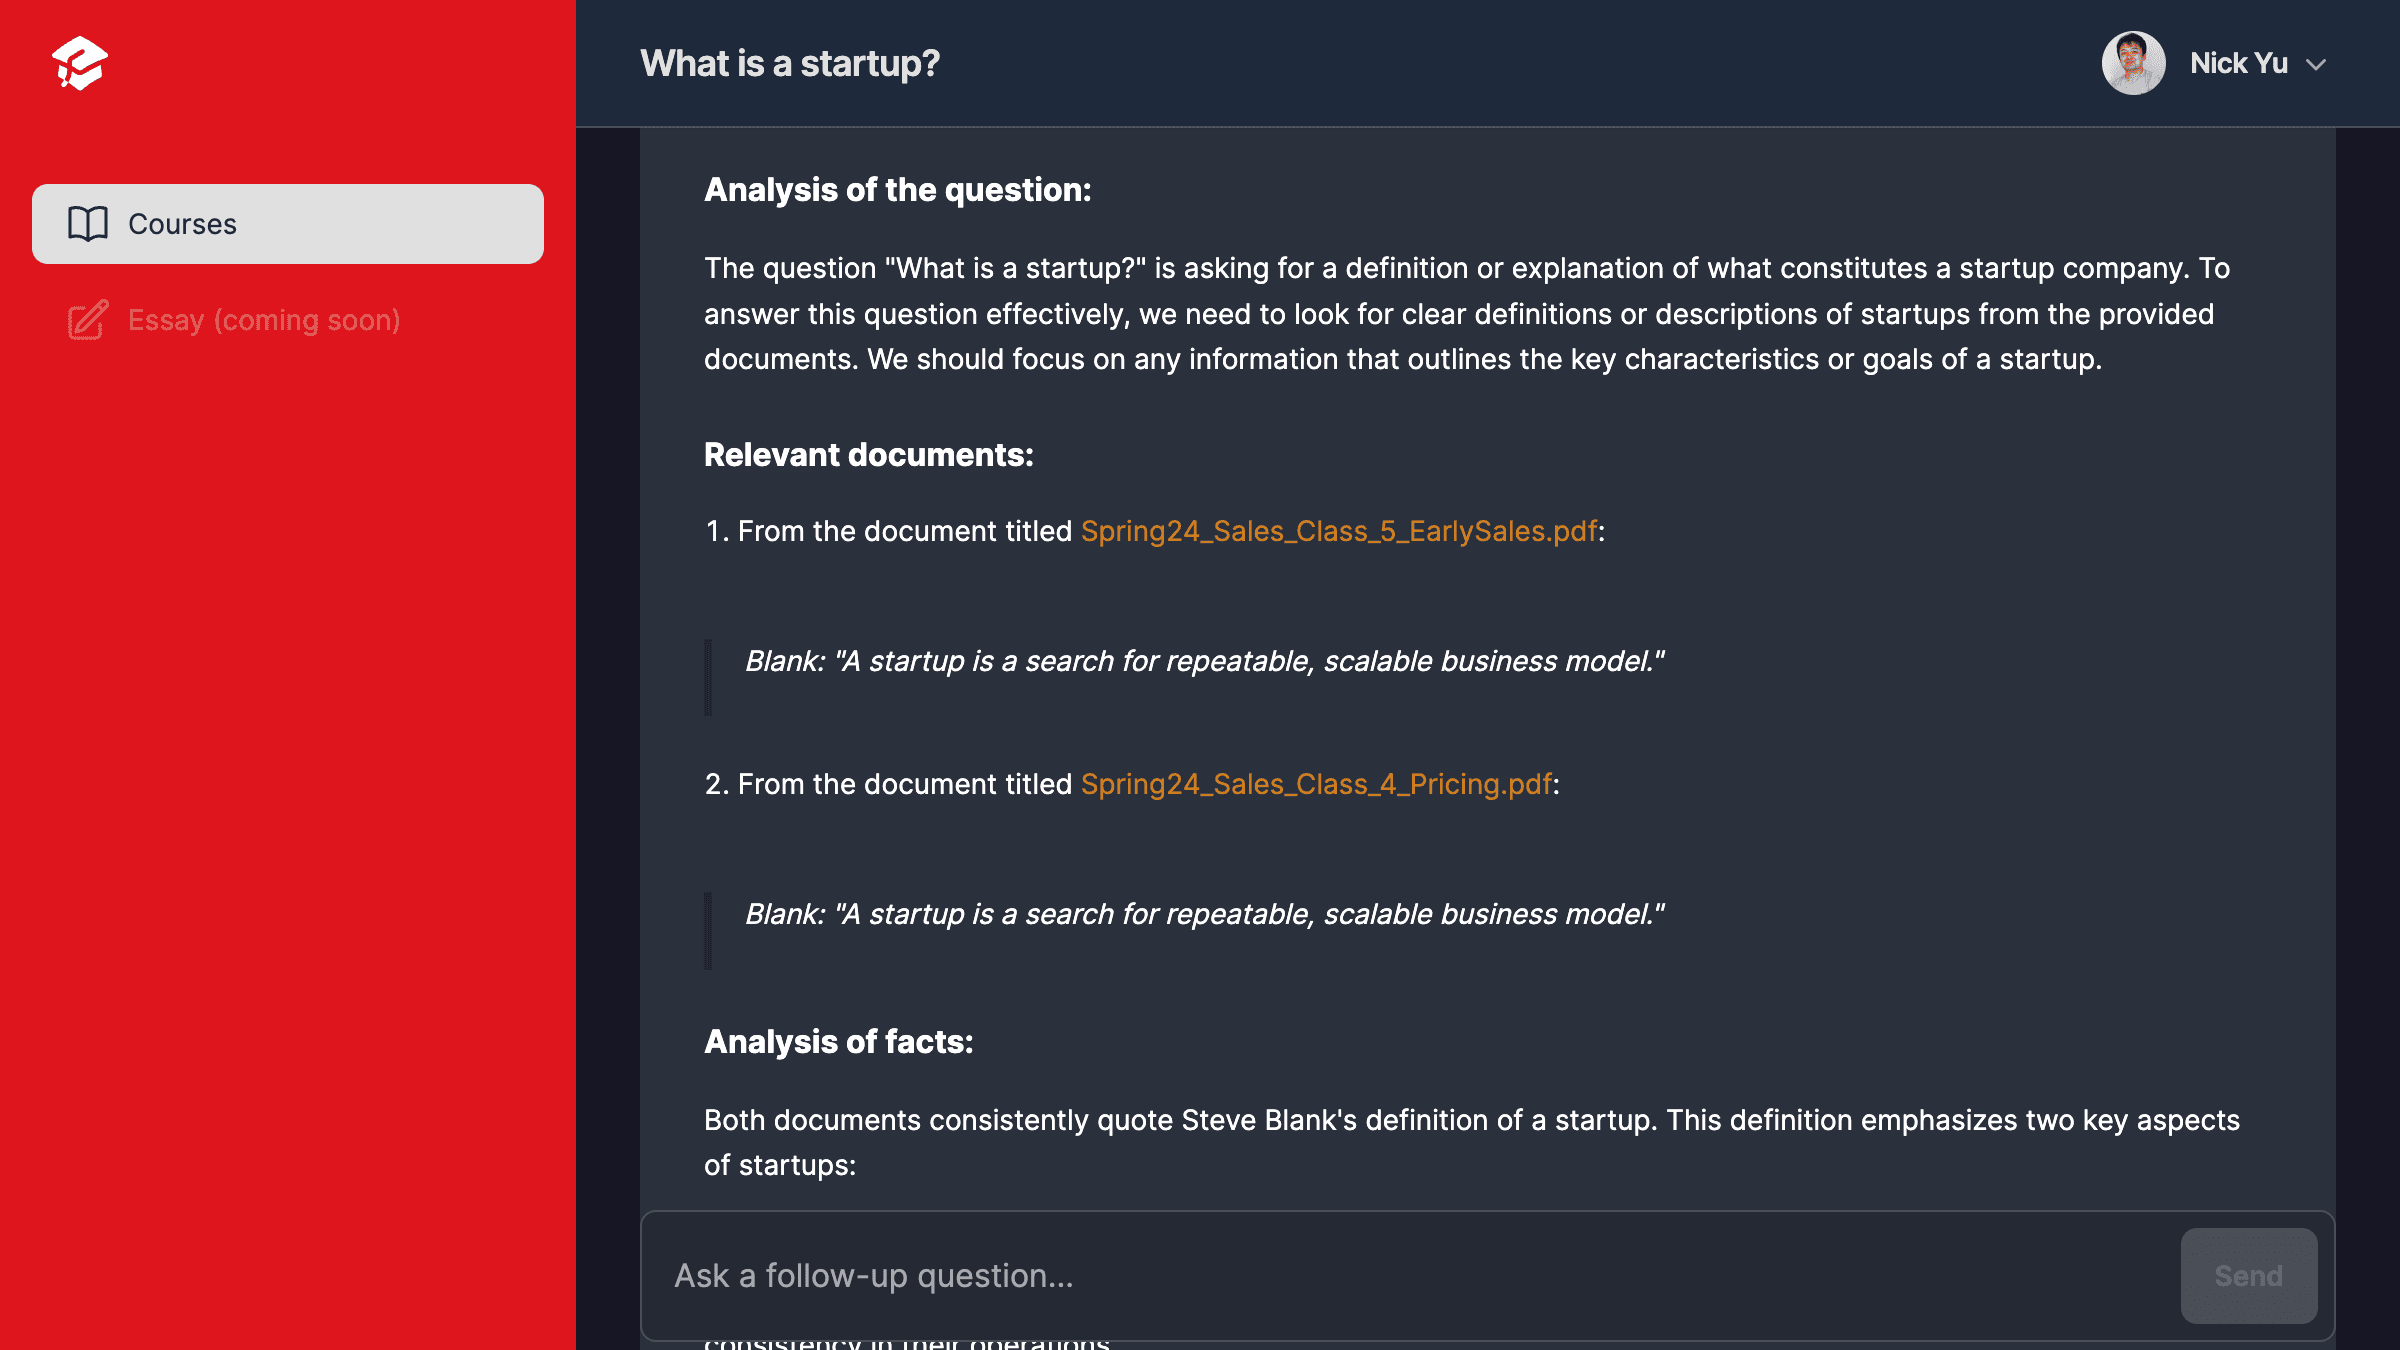Viewport: 2400px width, 1350px height.
Task: Click Nick Yu's profile avatar photo
Action: click(2133, 63)
